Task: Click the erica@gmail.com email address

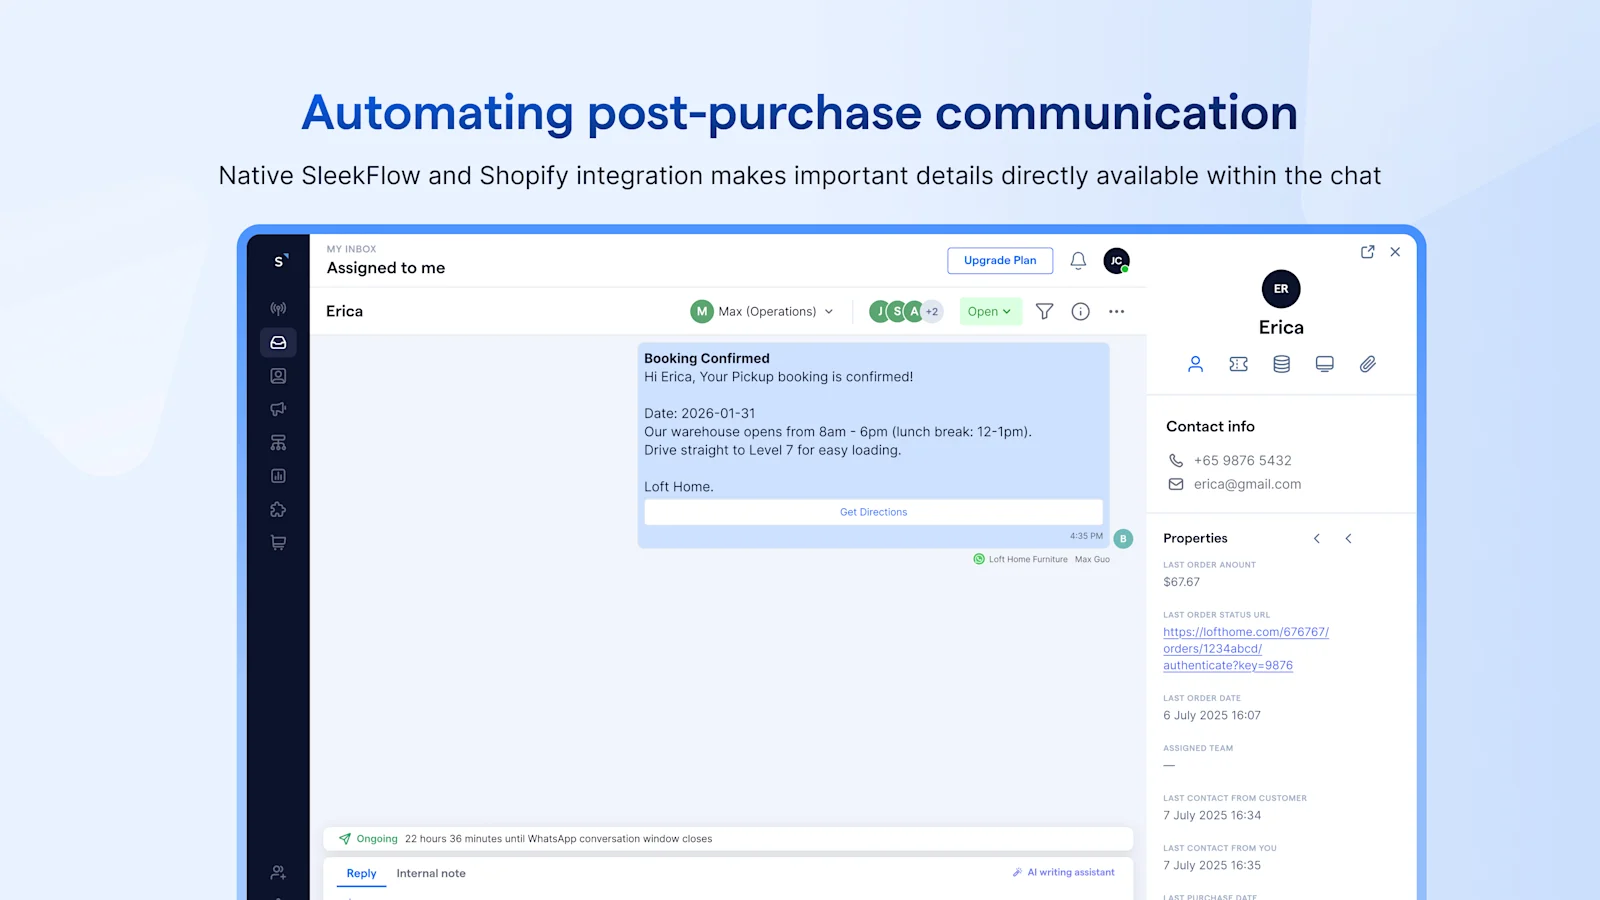Action: 1247,484
